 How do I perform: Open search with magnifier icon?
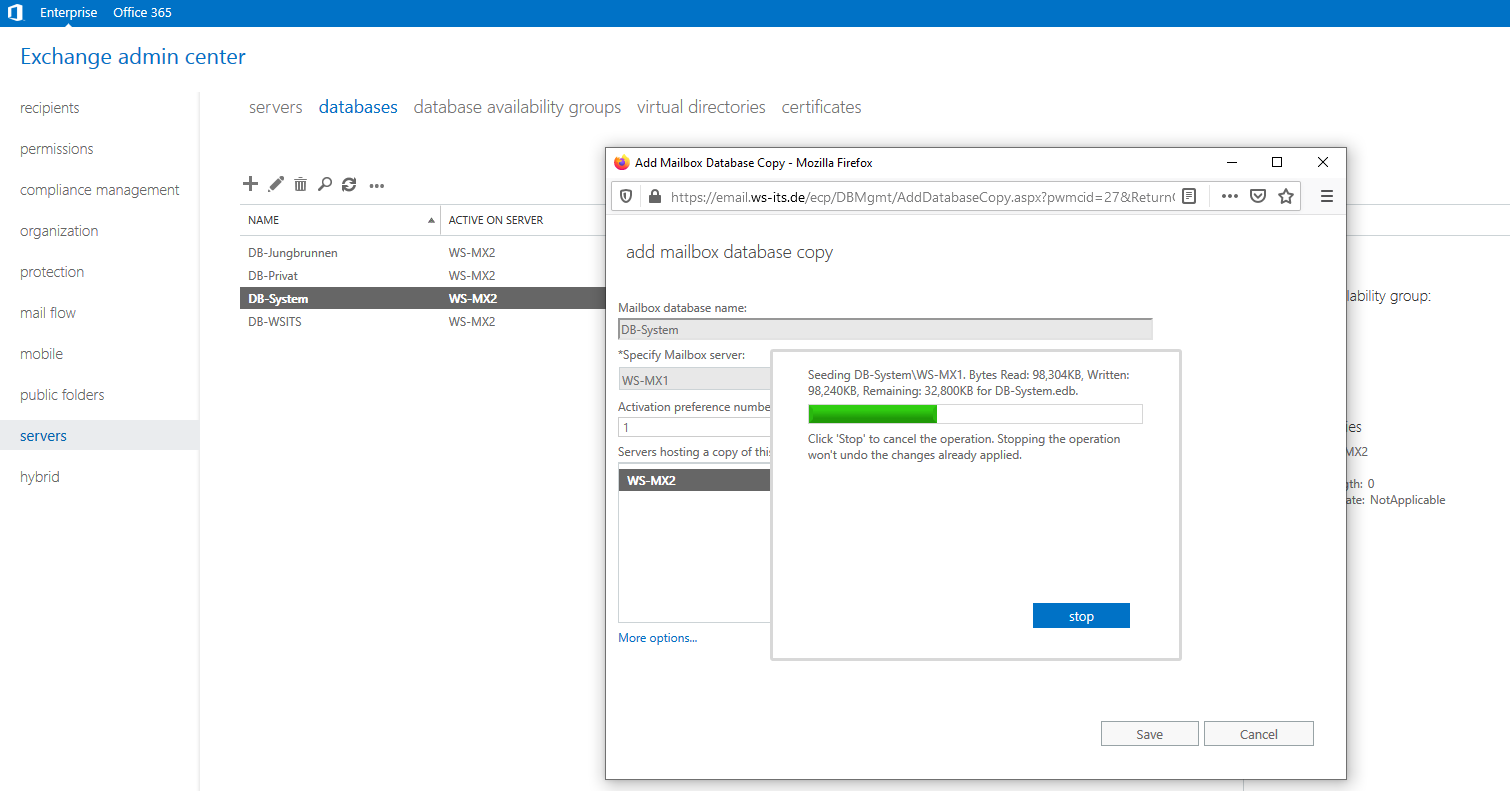click(x=325, y=184)
